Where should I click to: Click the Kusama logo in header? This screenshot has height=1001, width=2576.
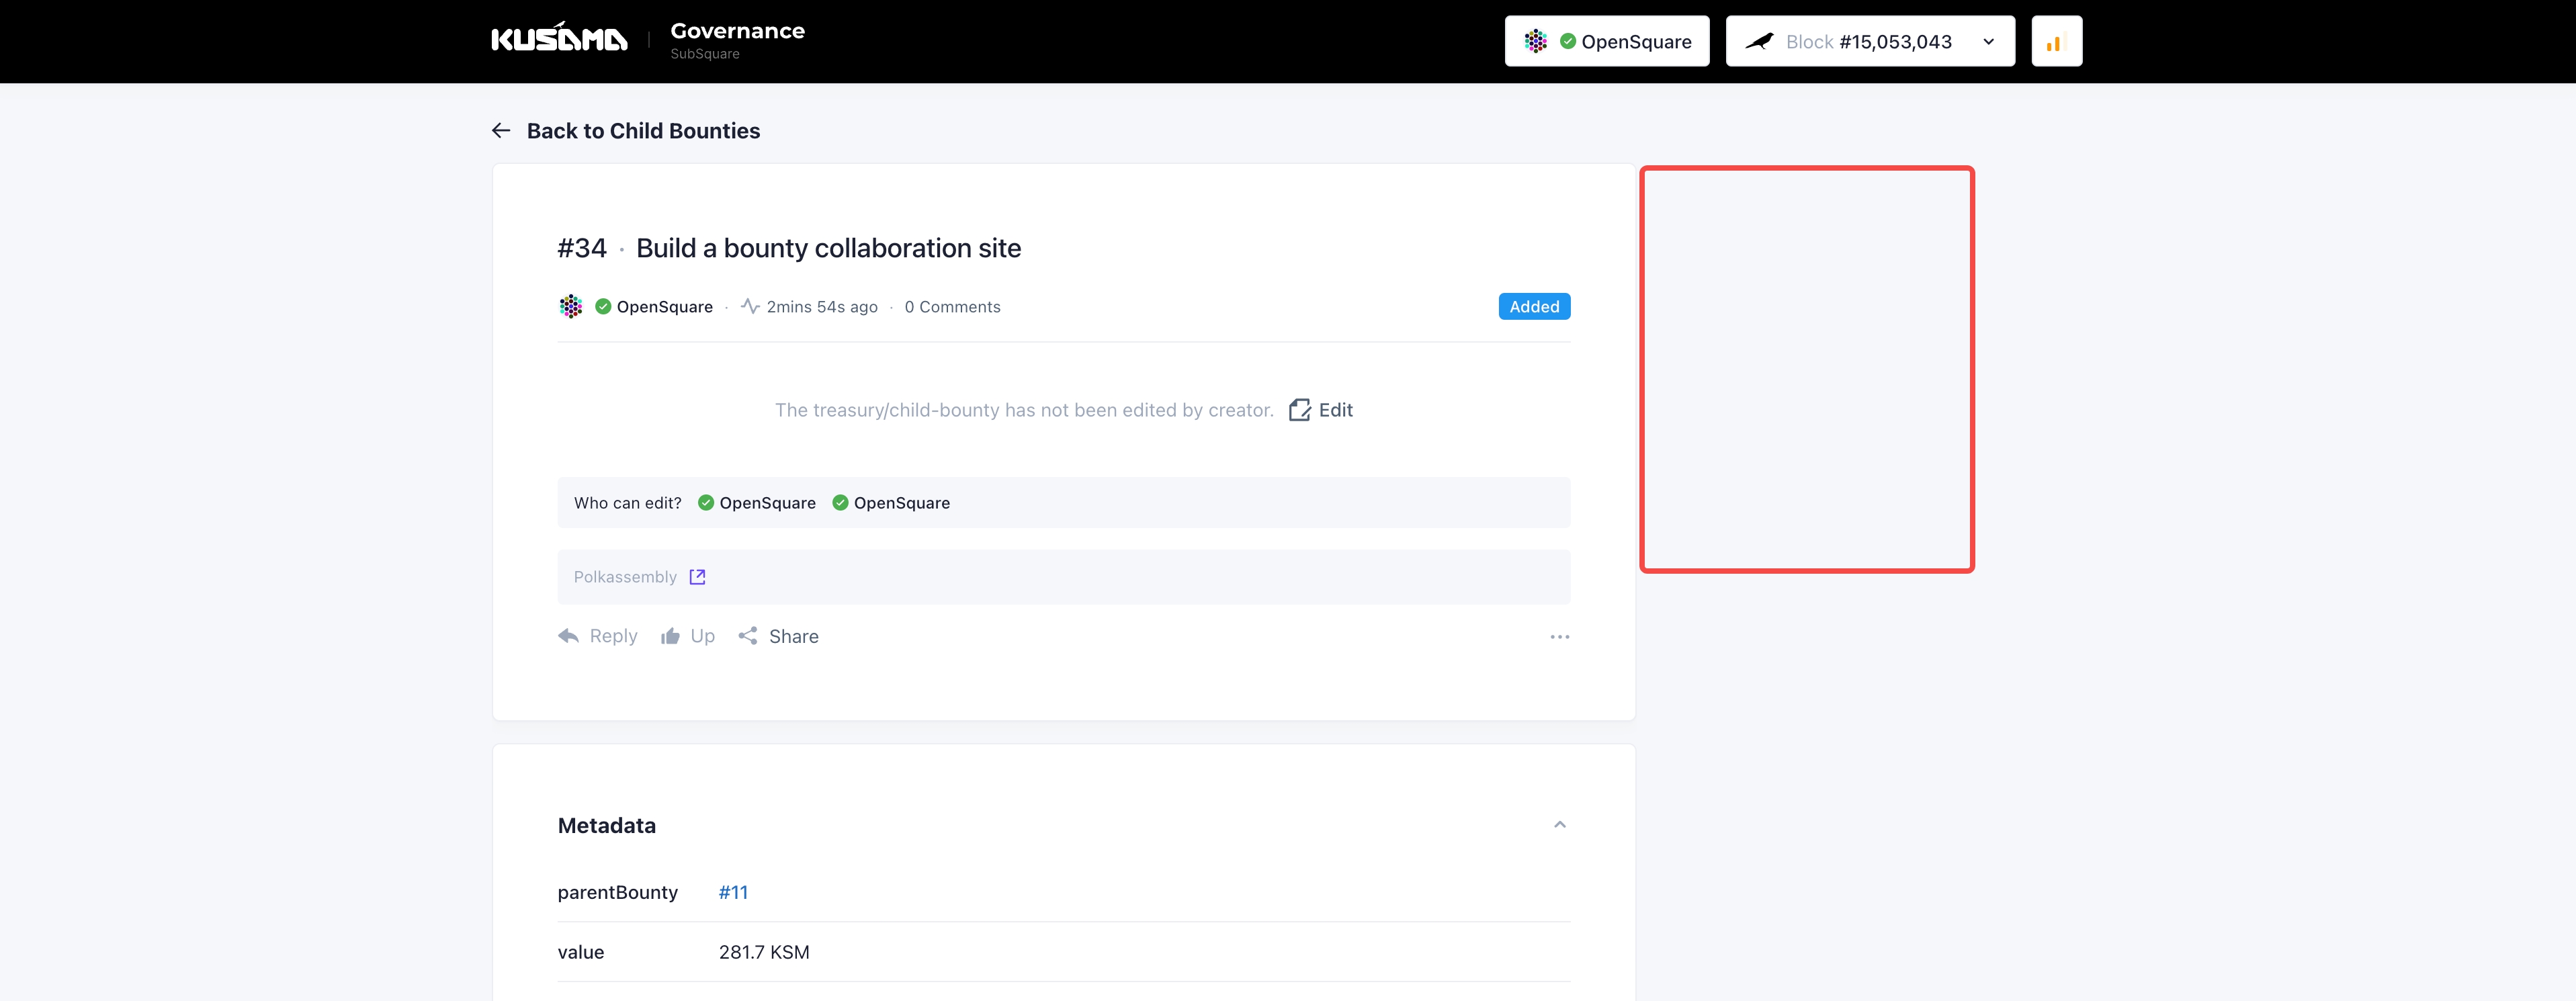(x=559, y=38)
